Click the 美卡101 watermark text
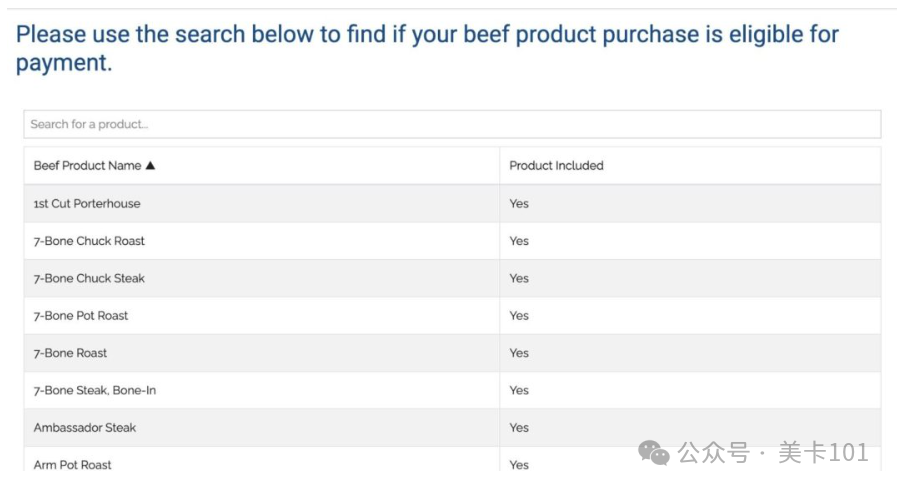The height and width of the screenshot is (488, 897). point(822,453)
